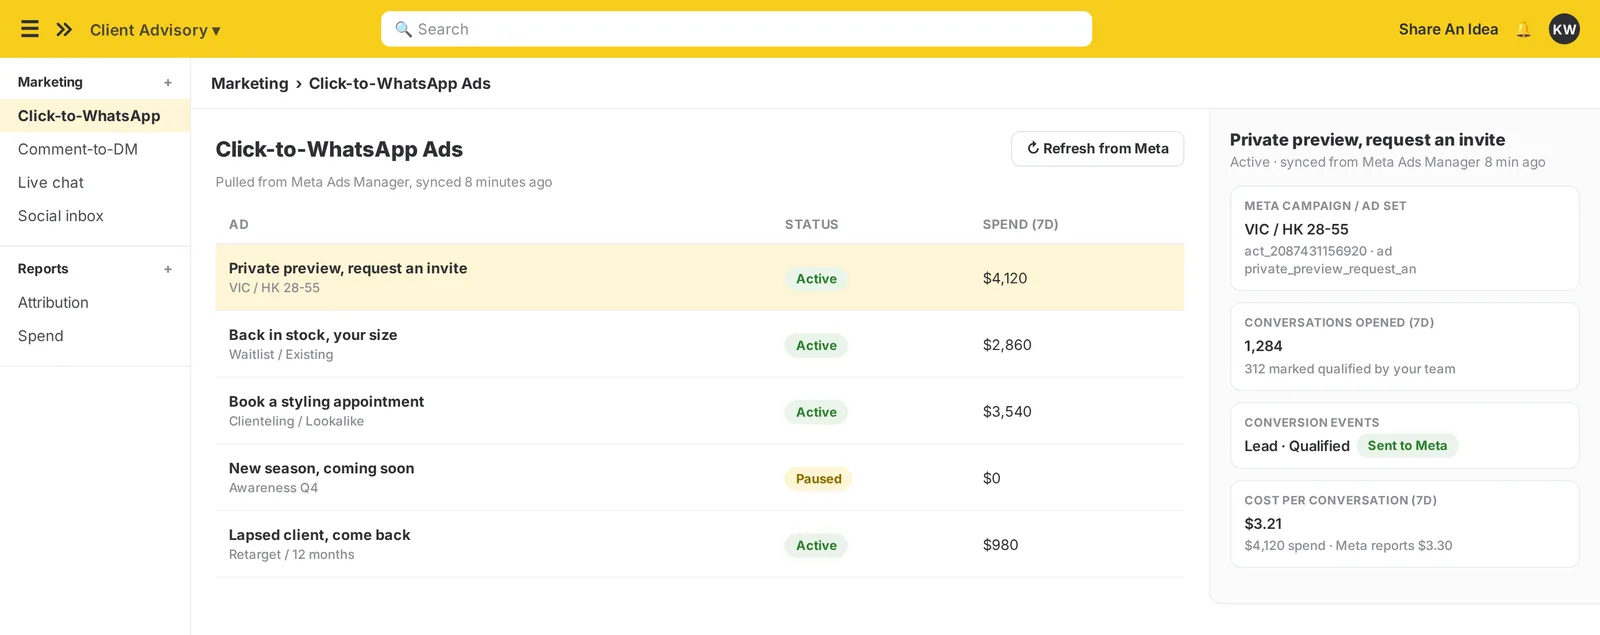
Task: Click the act_2087431156920 account ID text
Action: [1305, 251]
